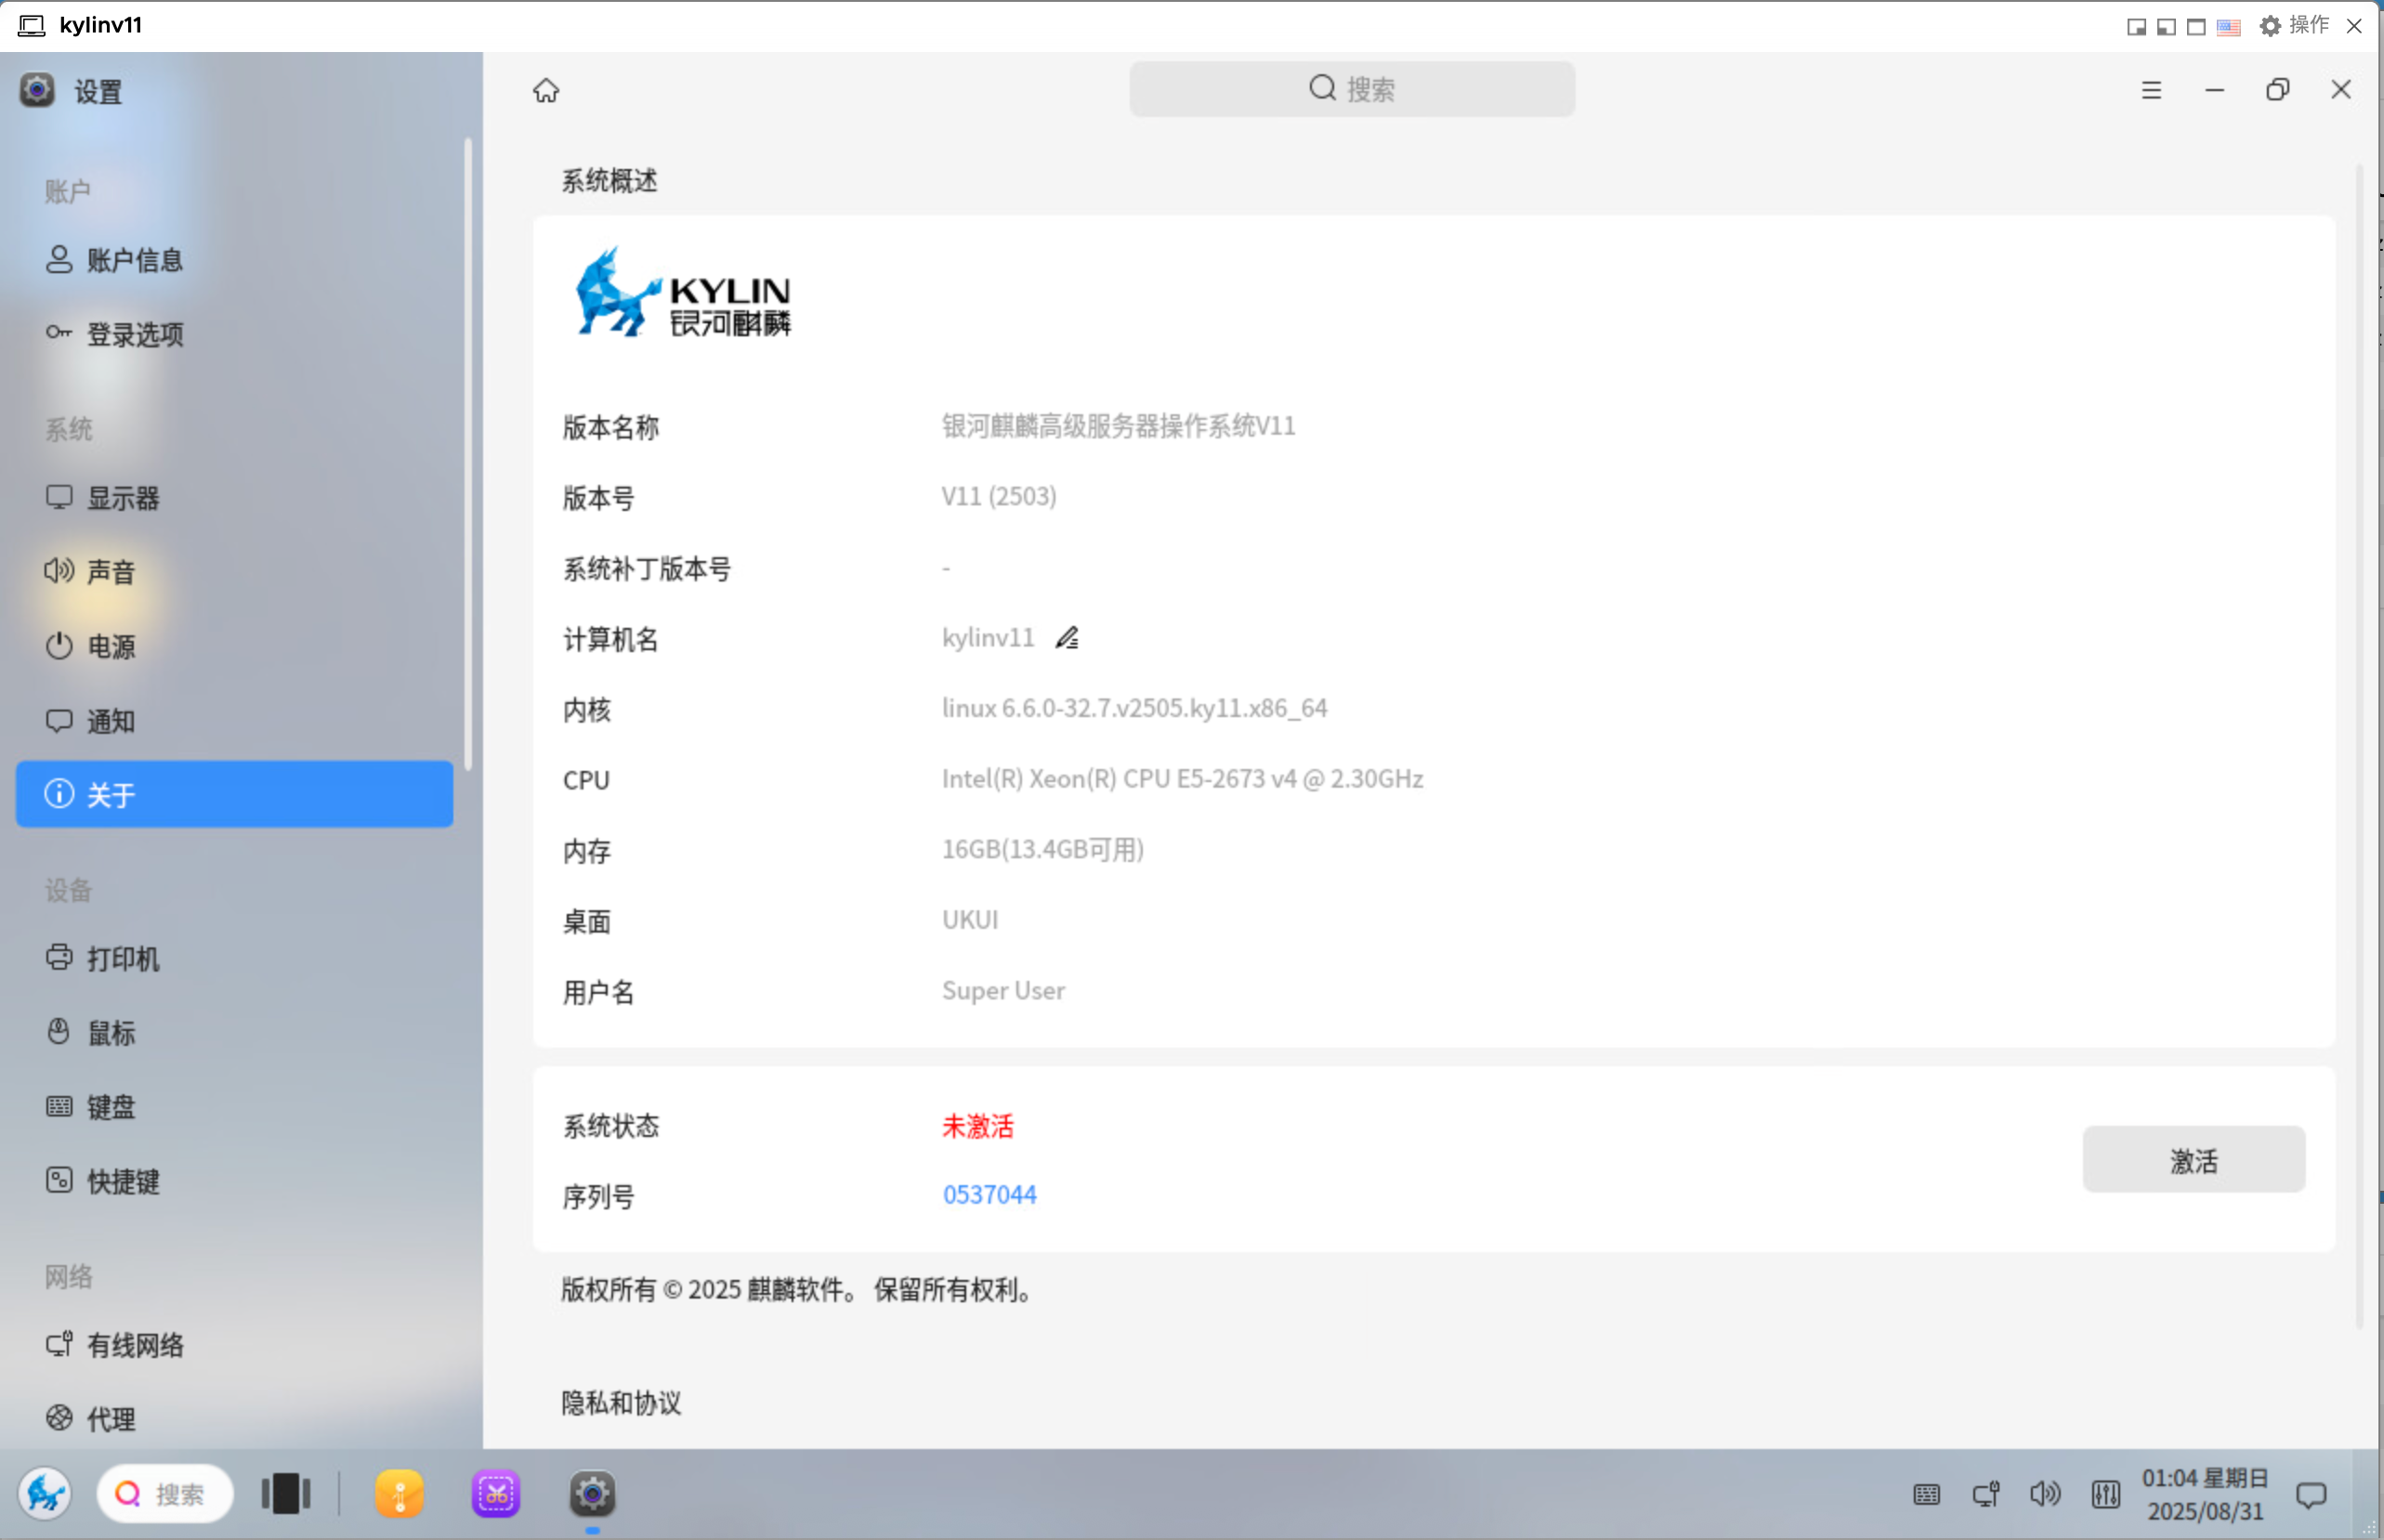Screen dimensions: 2384x1540
Task: Open the task view icon in taskbar
Action: [286, 1494]
